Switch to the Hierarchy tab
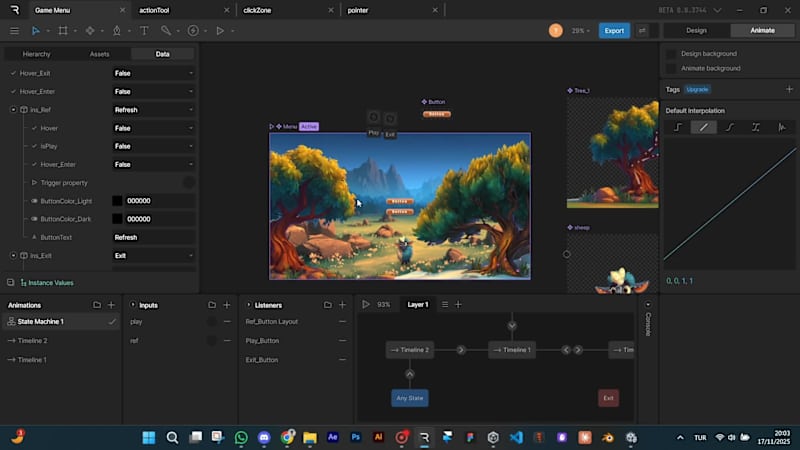This screenshot has height=450, width=800. point(36,54)
